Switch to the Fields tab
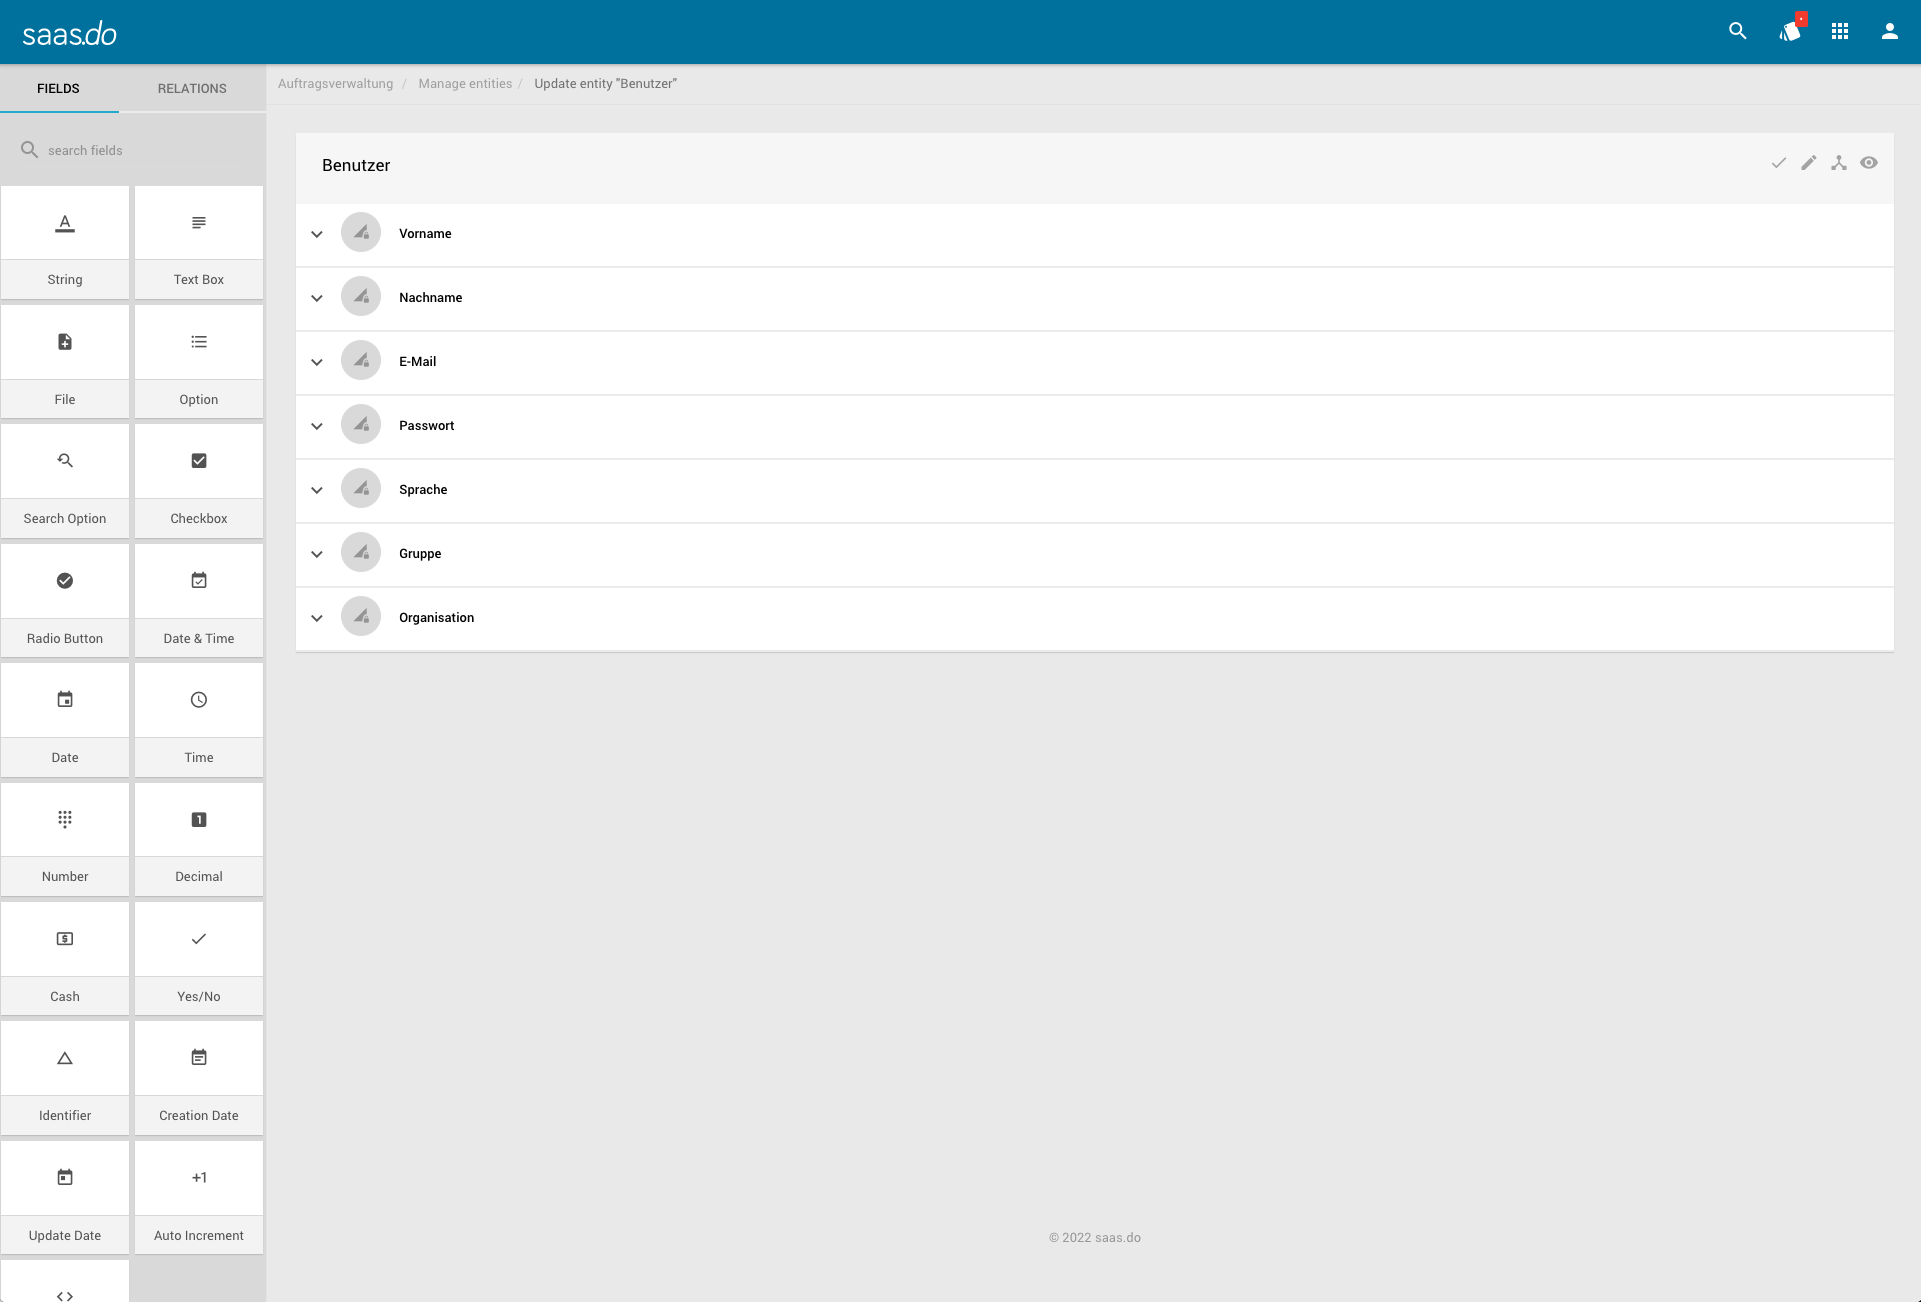This screenshot has width=1921, height=1302. point(58,88)
